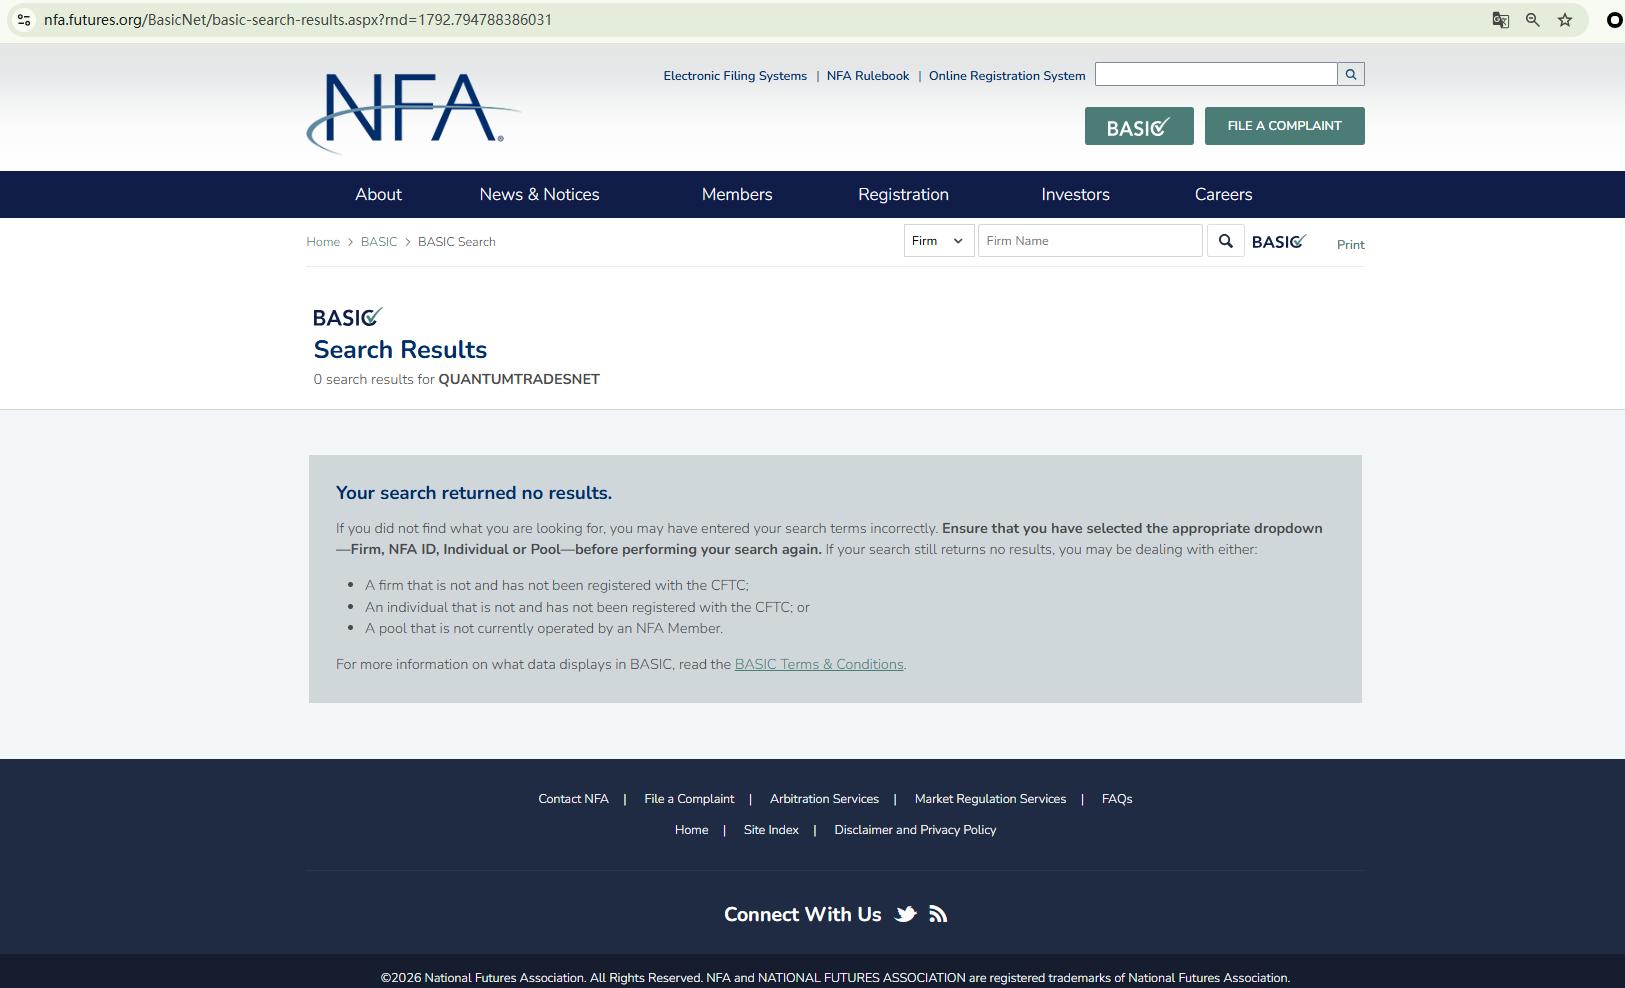Click the browser translate page icon
Image resolution: width=1625 pixels, height=988 pixels.
pos(1500,20)
